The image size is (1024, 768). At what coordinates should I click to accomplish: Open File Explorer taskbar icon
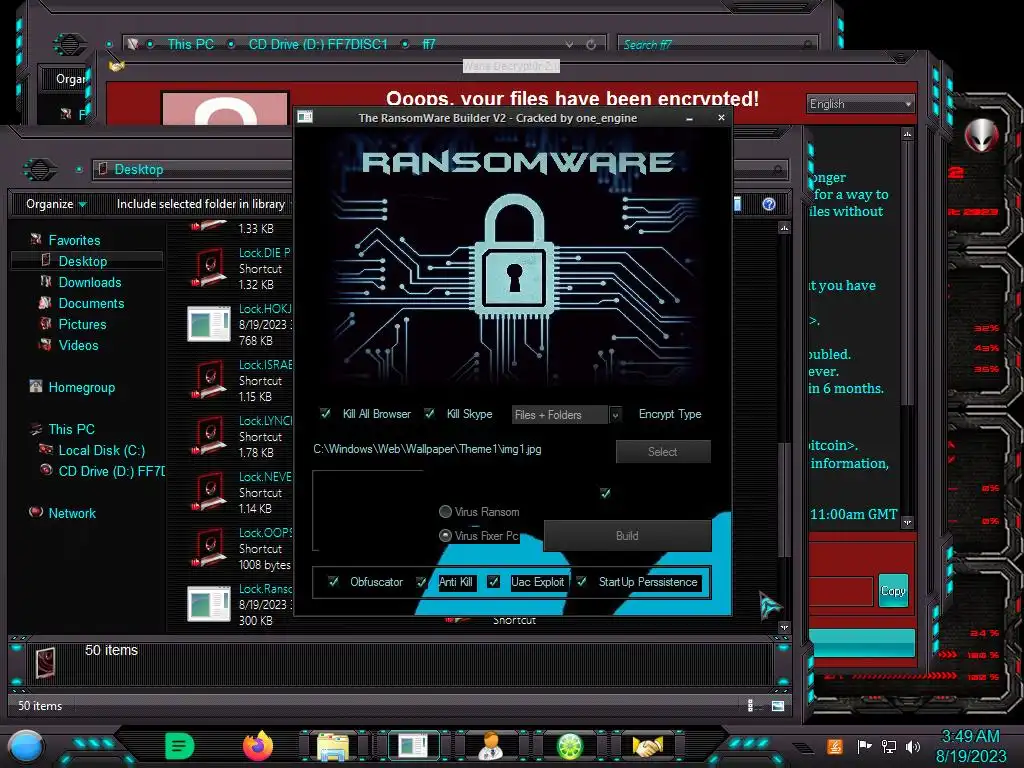click(333, 746)
